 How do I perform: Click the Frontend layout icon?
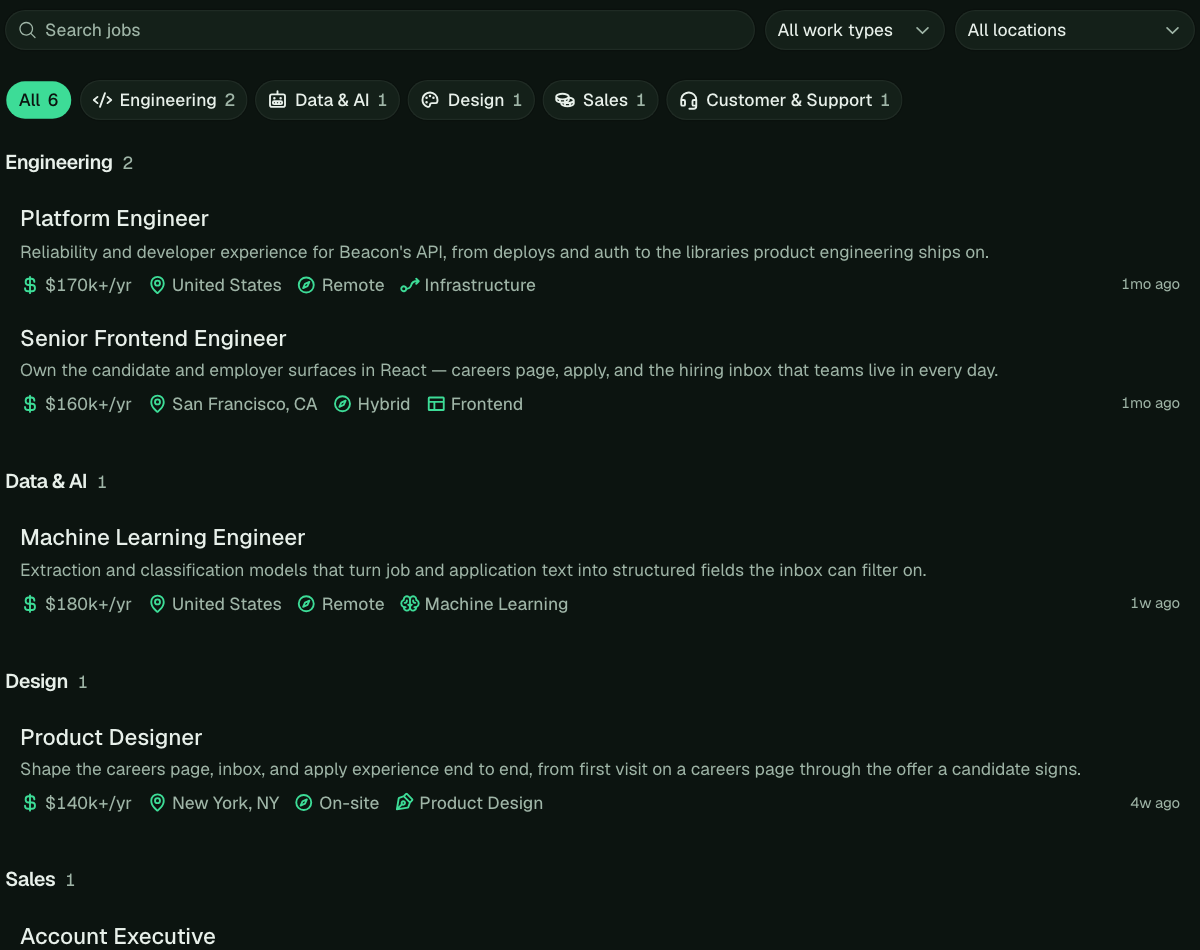pos(435,404)
